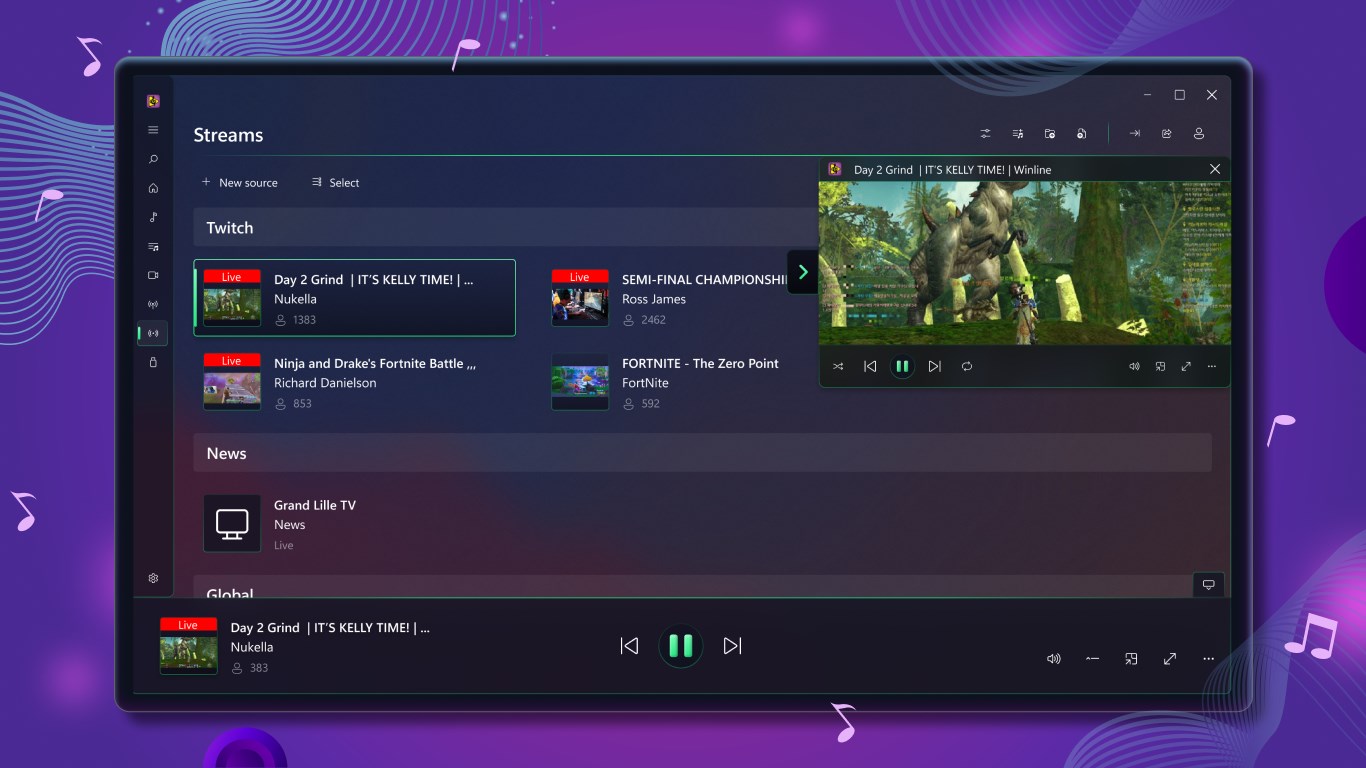Click Richard Danielson streamer name

(x=325, y=383)
